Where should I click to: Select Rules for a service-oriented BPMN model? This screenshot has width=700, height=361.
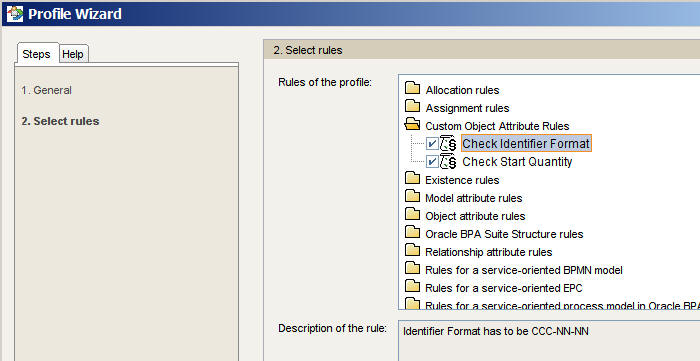[524, 270]
